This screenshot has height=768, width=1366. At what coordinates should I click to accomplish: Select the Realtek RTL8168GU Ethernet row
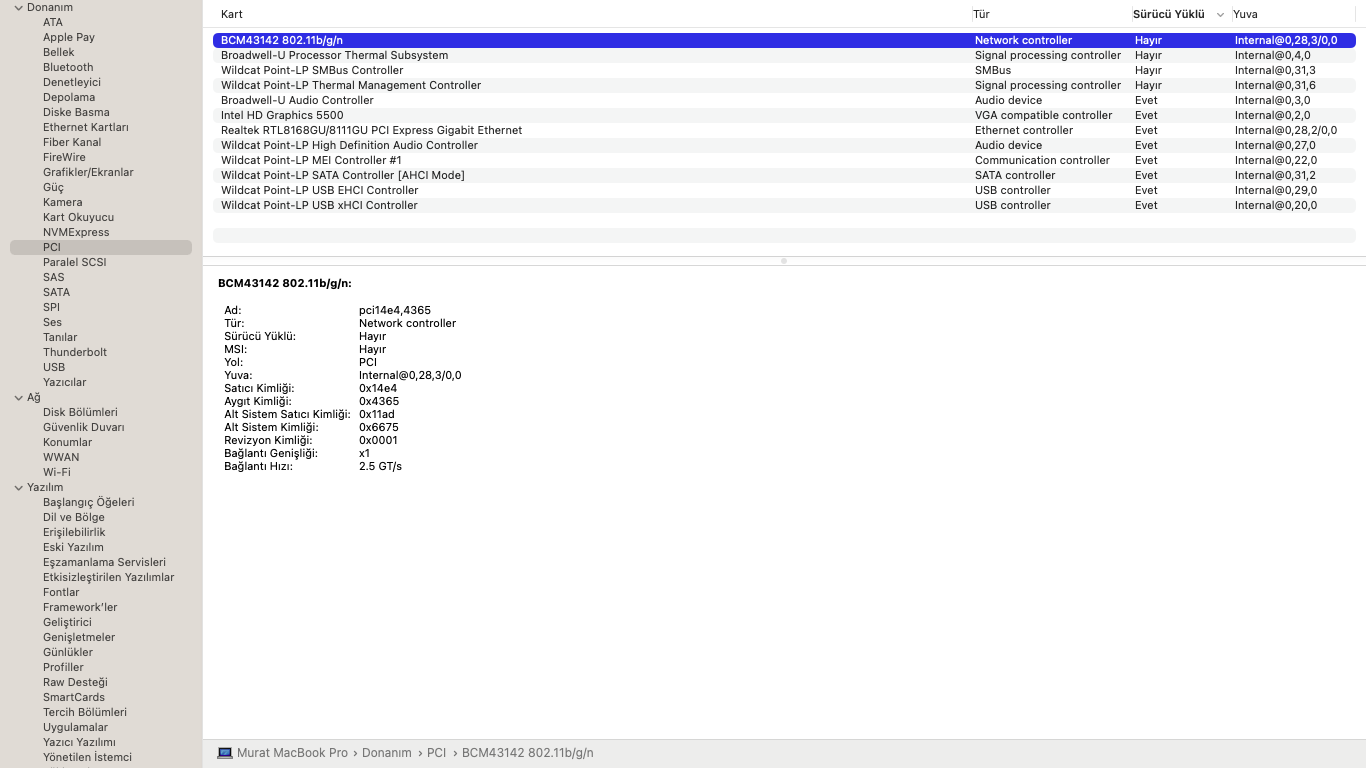point(371,130)
